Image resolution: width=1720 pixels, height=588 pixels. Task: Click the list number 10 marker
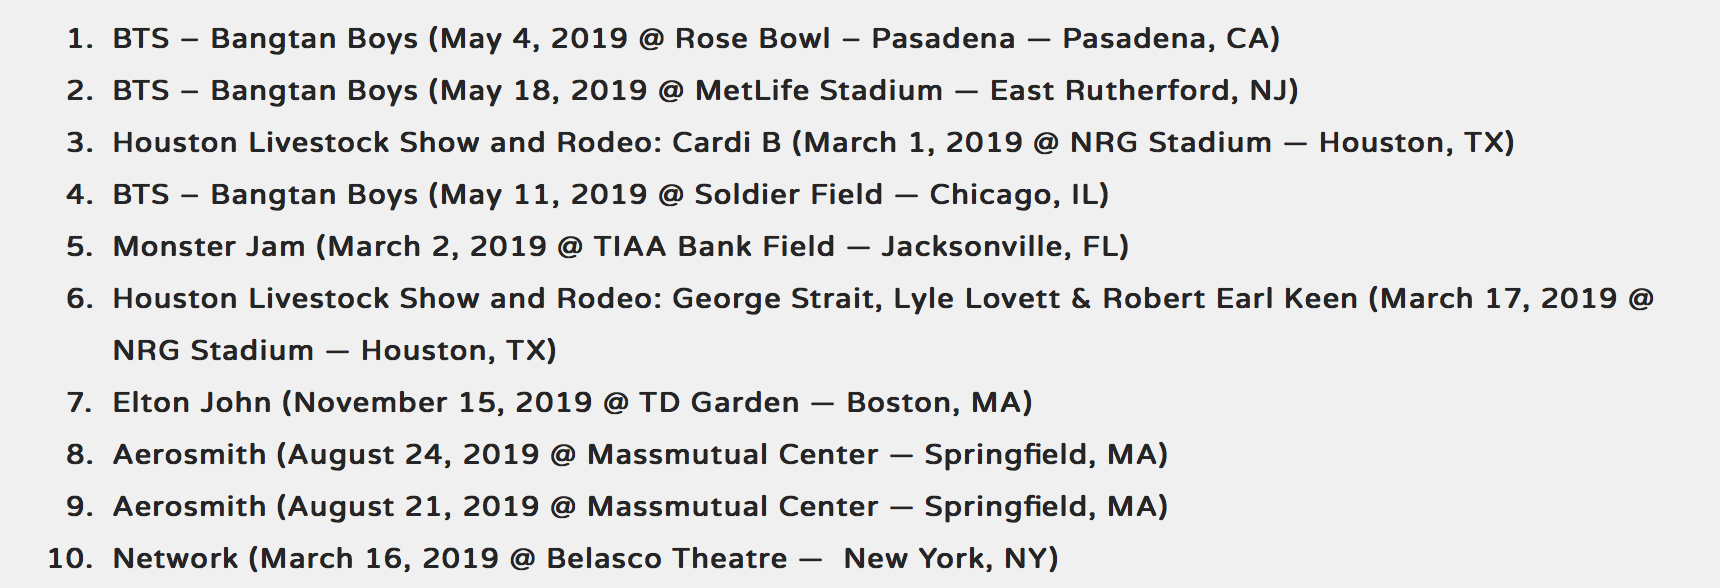pos(71,559)
